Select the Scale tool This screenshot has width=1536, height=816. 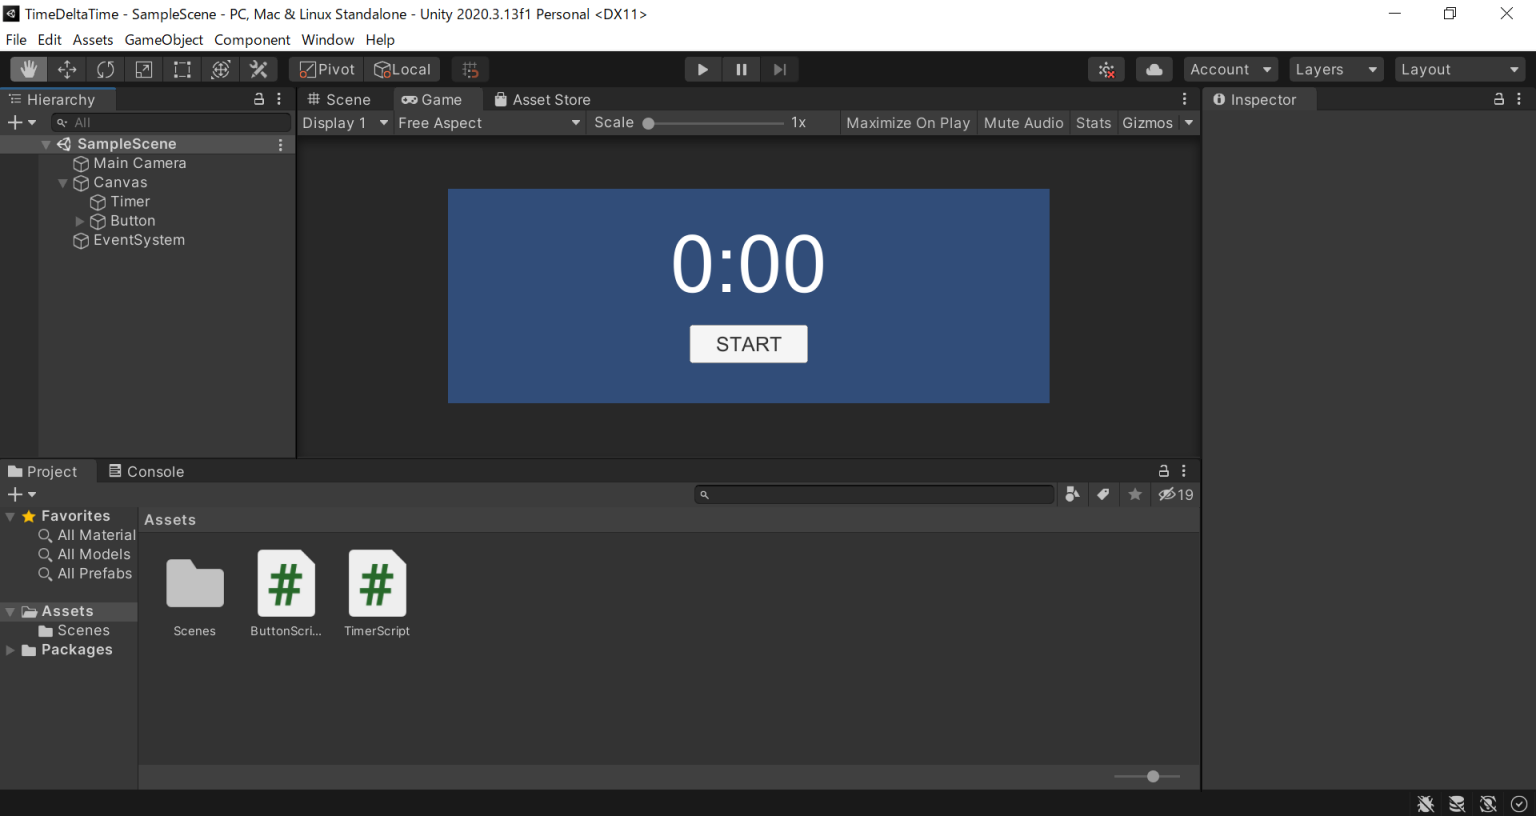point(144,69)
